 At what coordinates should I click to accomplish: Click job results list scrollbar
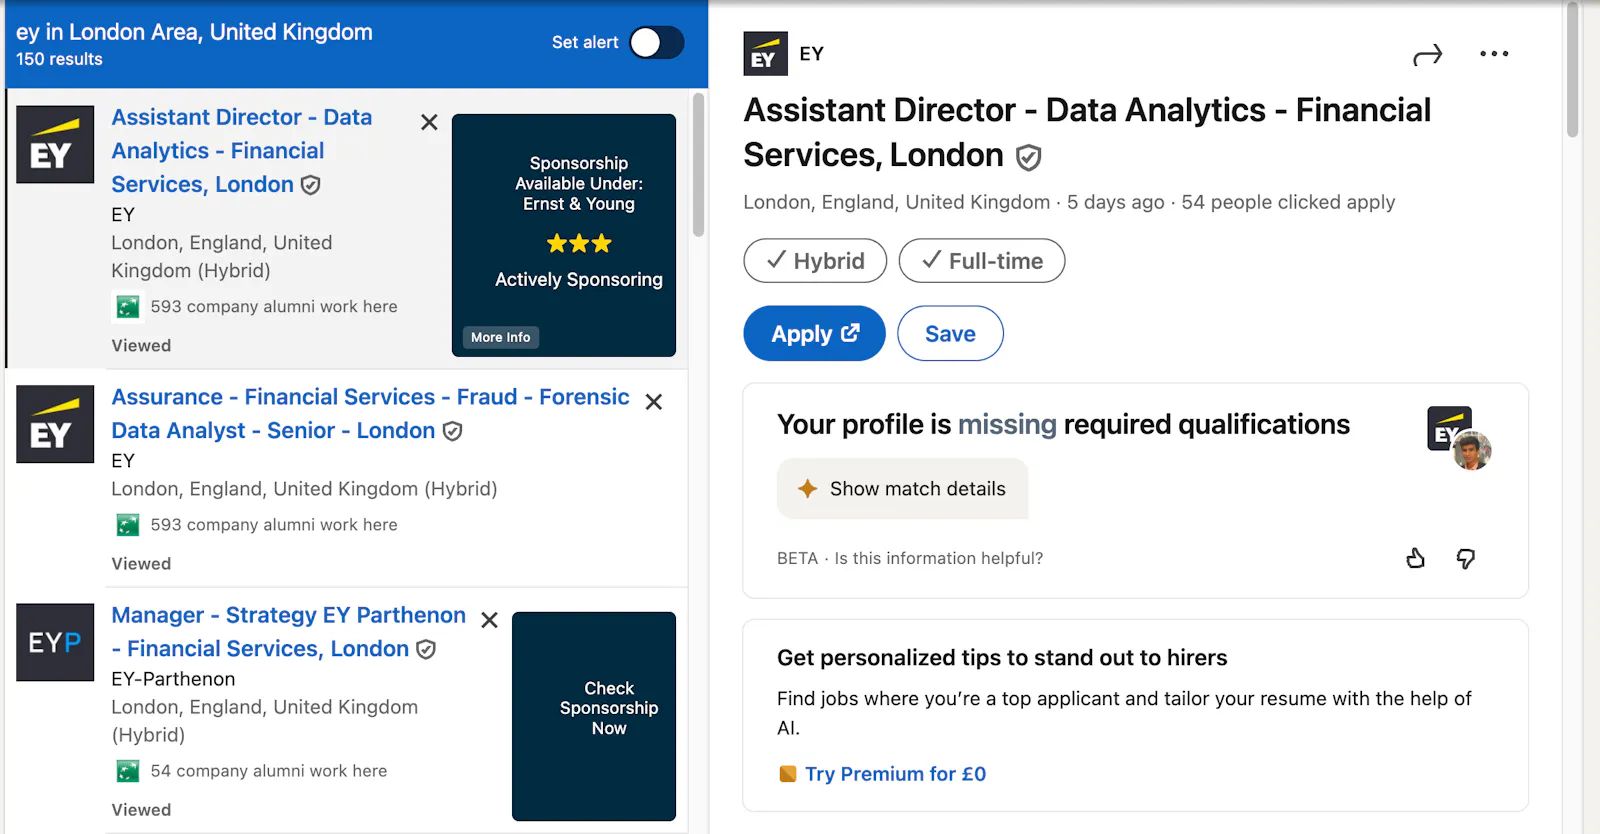tap(699, 165)
